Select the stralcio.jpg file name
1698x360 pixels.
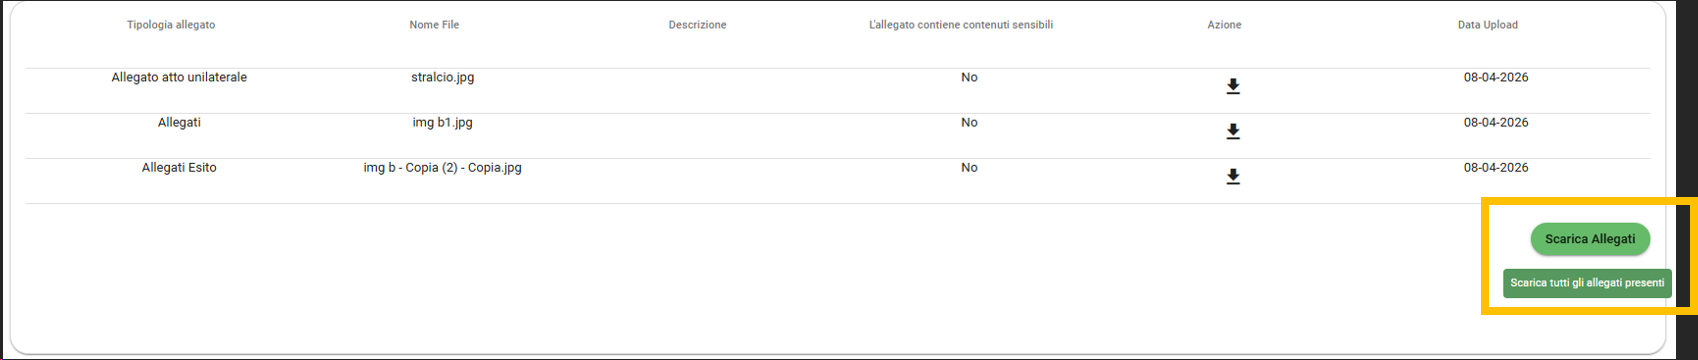coord(442,77)
